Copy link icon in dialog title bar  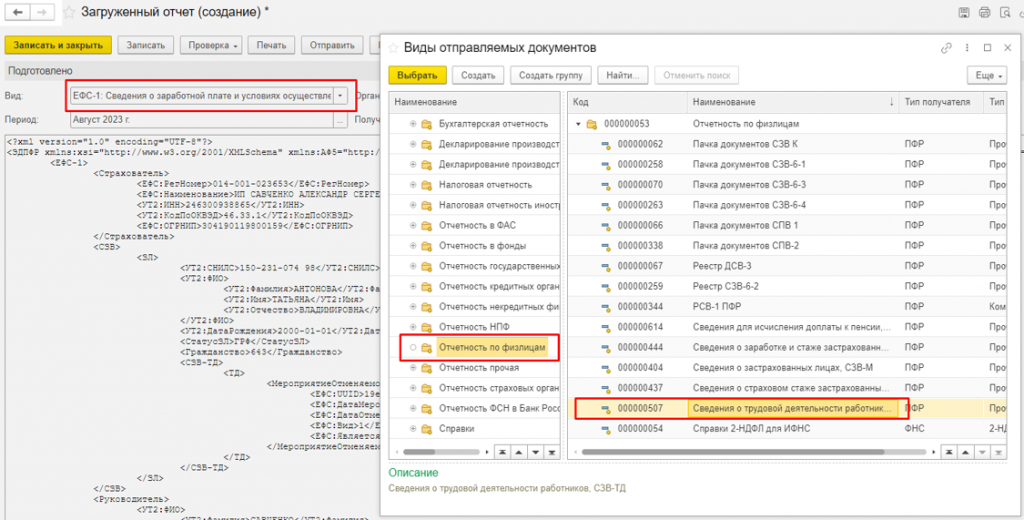coord(946,48)
